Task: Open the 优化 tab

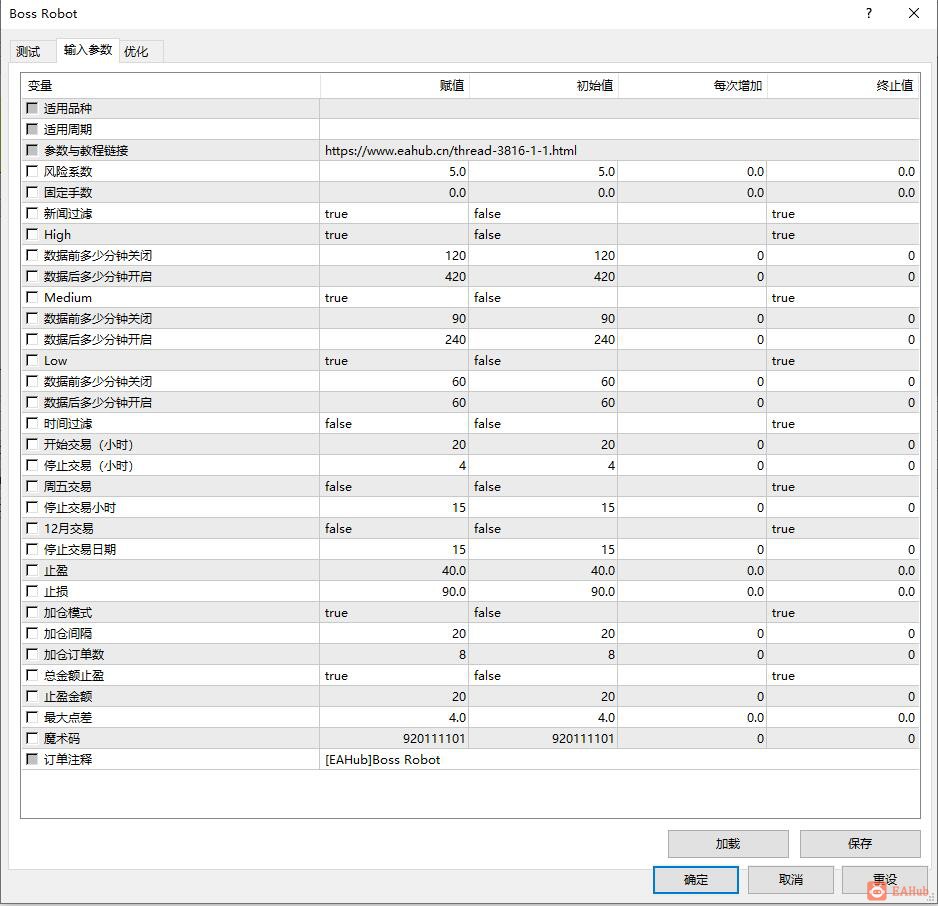Action: pyautogui.click(x=136, y=52)
